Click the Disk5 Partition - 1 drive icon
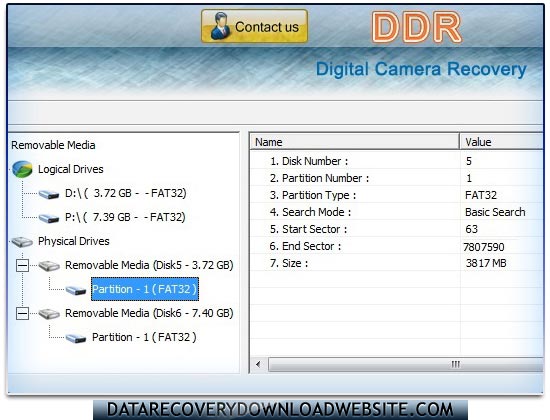The width and height of the screenshot is (550, 420). coord(76,290)
